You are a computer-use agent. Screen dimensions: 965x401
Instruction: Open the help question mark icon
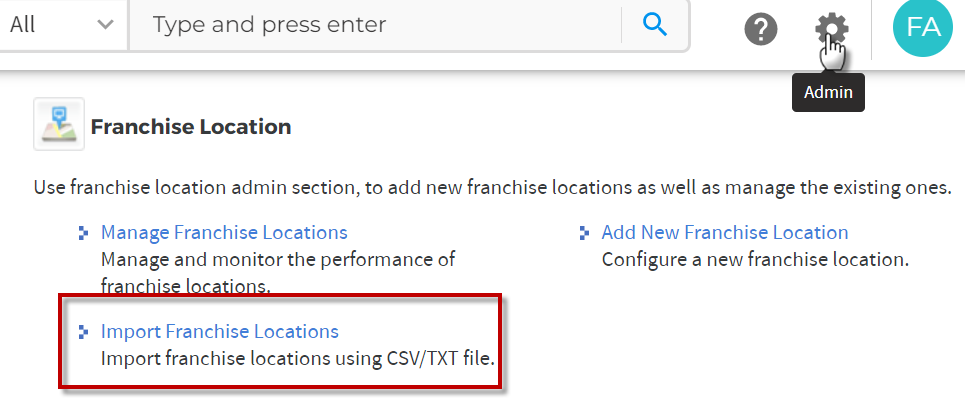pyautogui.click(x=761, y=29)
